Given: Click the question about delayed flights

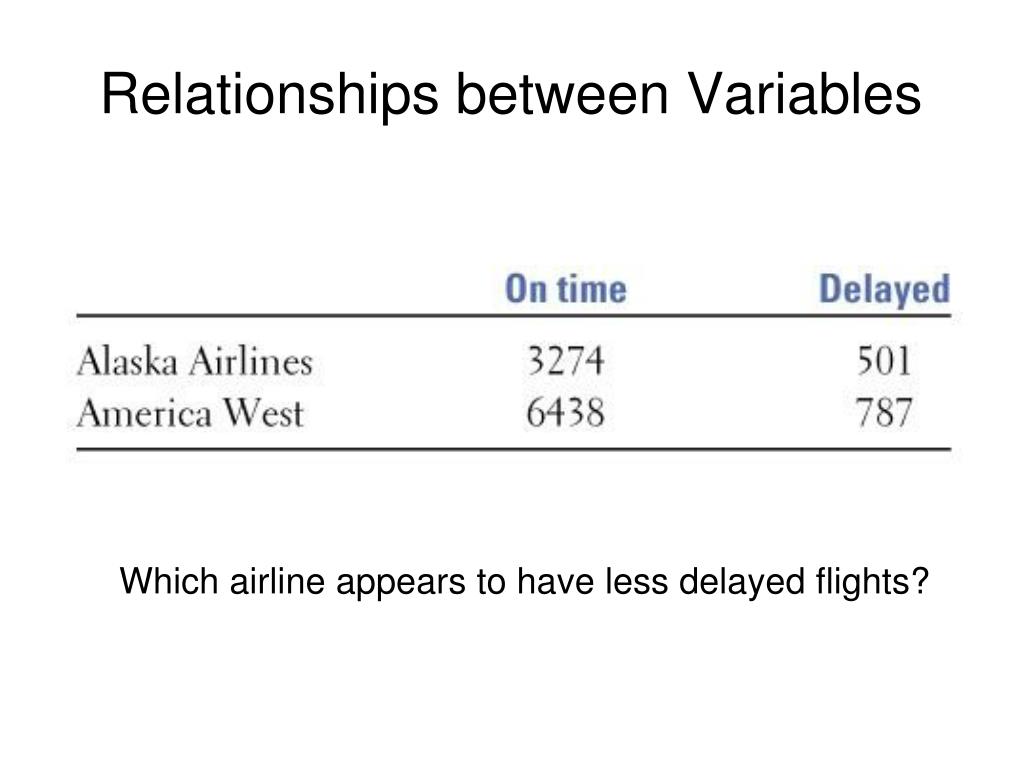Looking at the screenshot, I should [523, 582].
